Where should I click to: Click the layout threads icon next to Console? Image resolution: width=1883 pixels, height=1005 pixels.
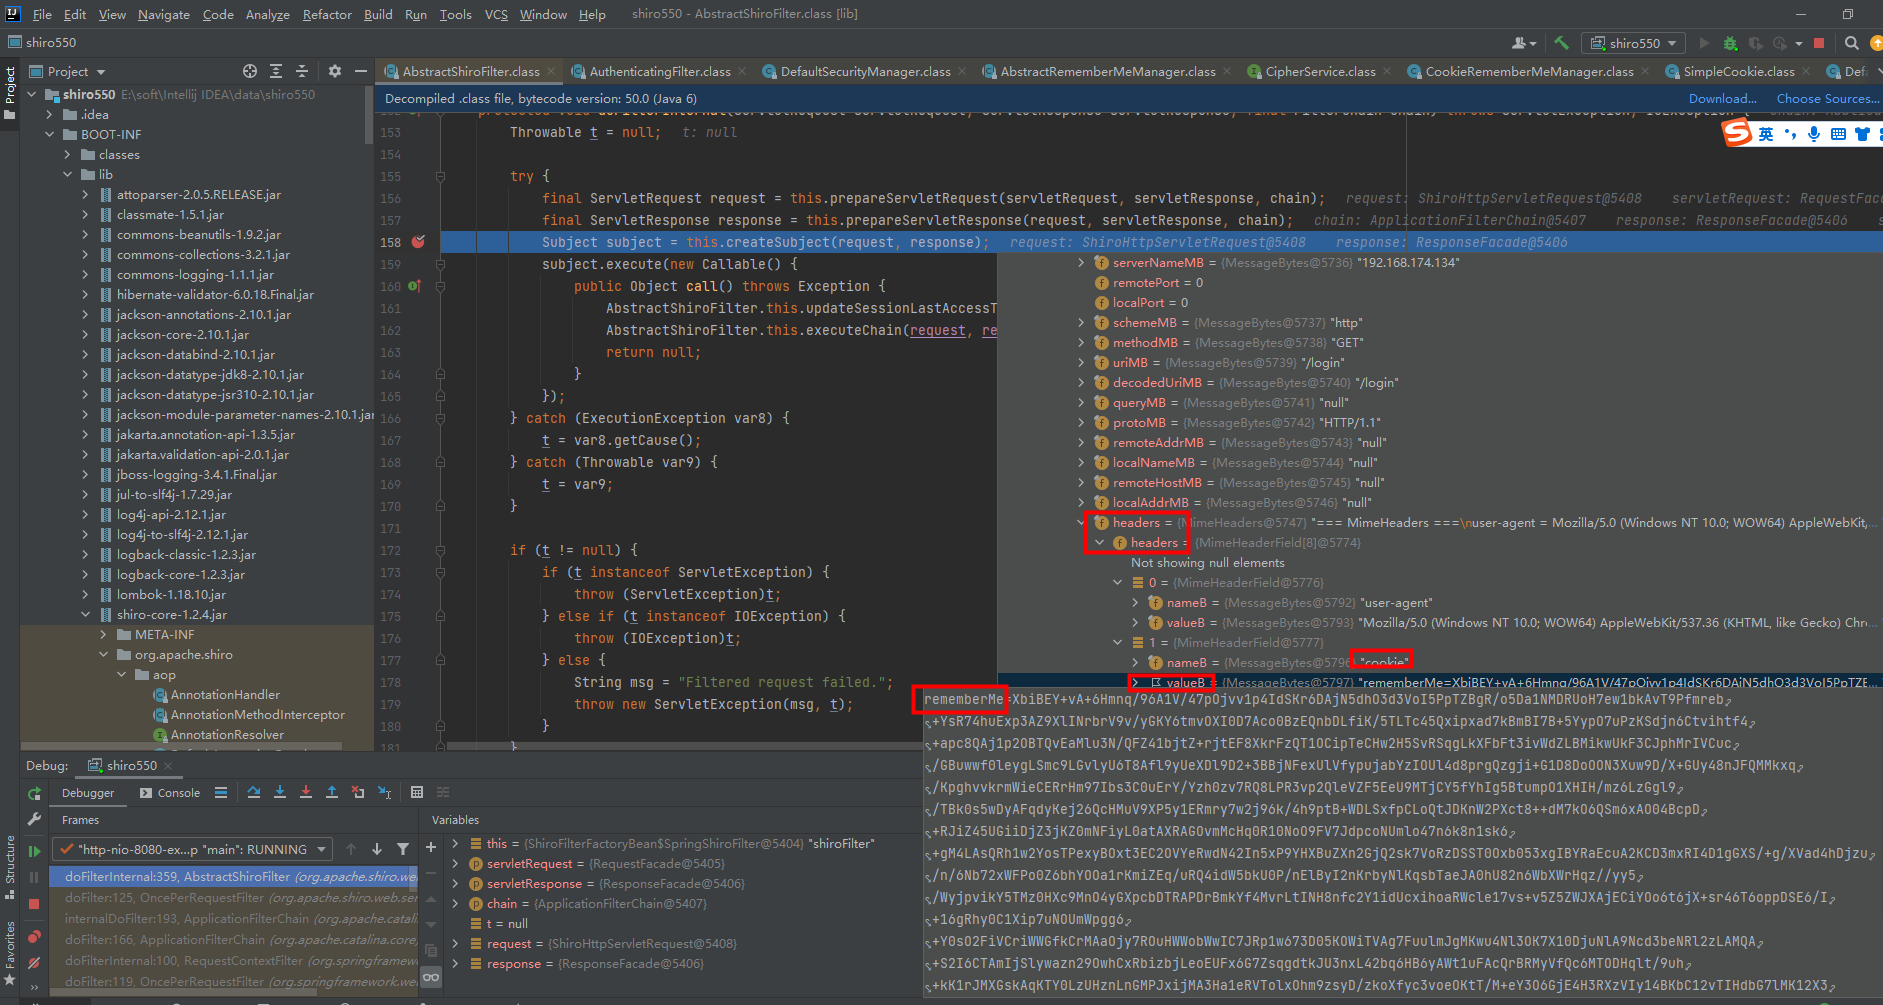coord(221,792)
